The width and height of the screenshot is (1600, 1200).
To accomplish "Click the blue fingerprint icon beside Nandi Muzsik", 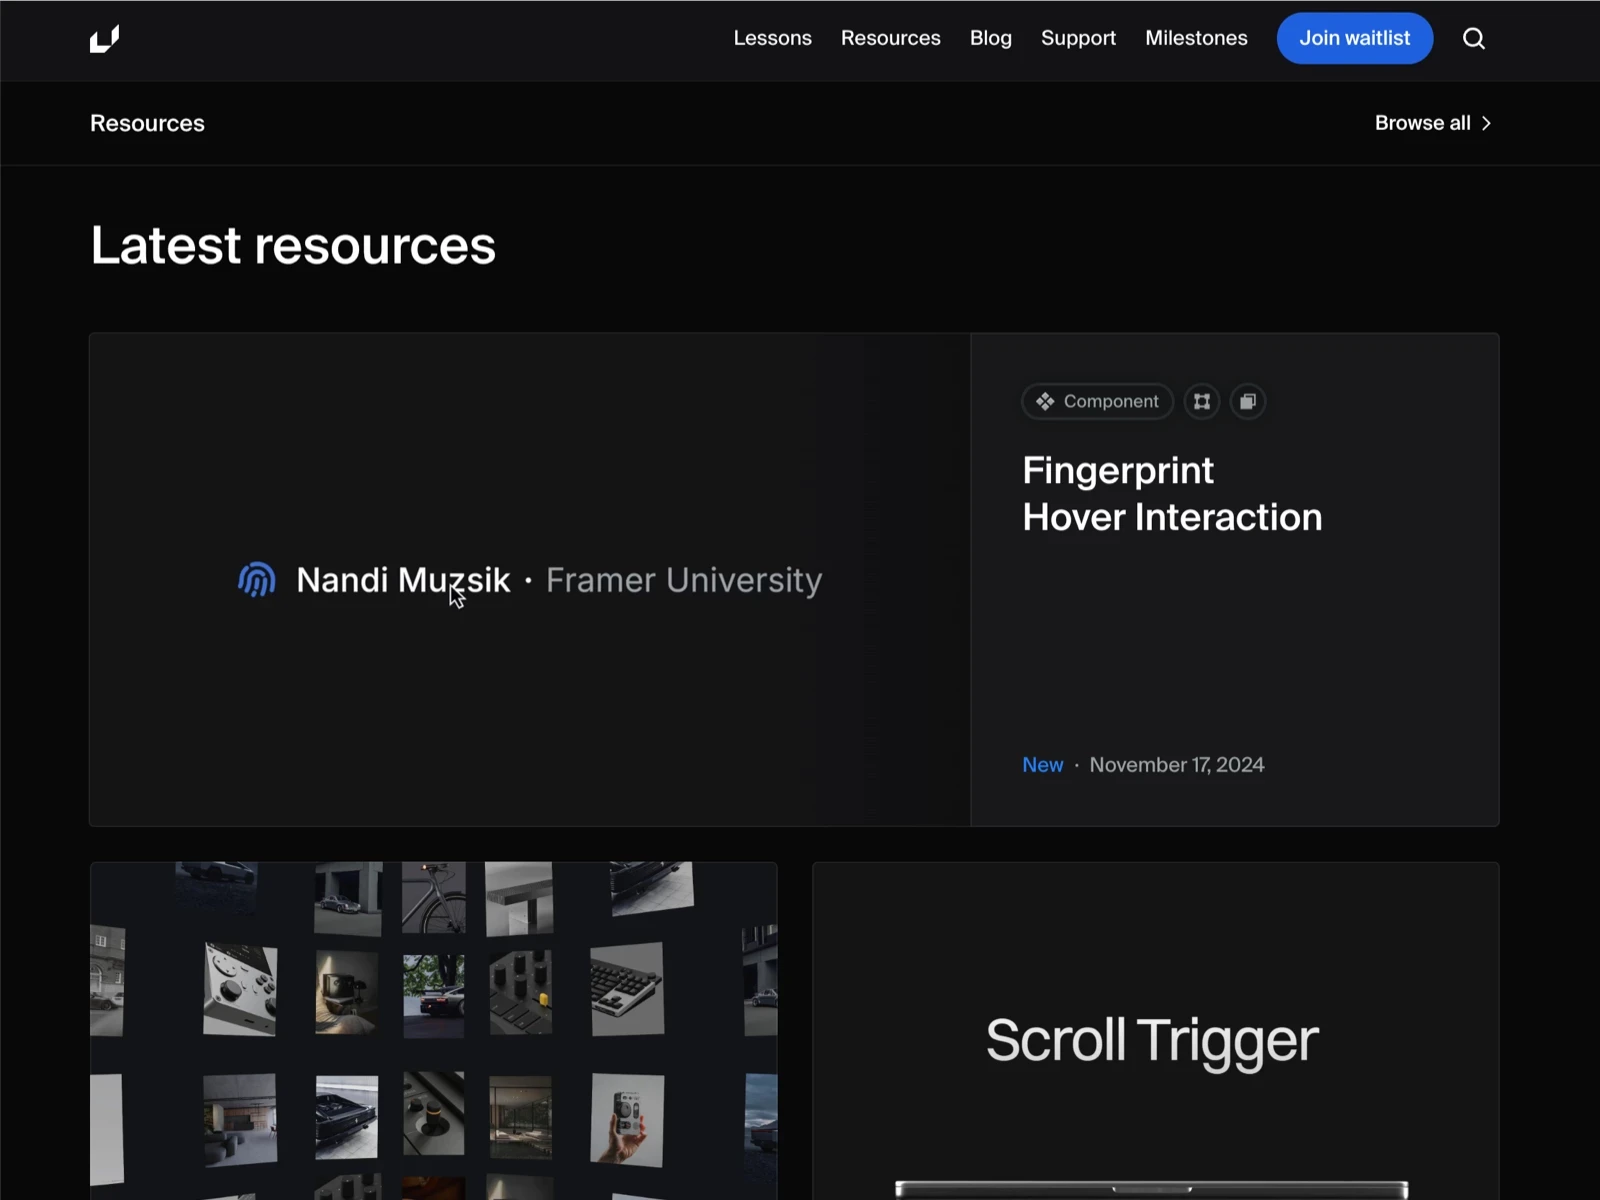I will tap(256, 580).
